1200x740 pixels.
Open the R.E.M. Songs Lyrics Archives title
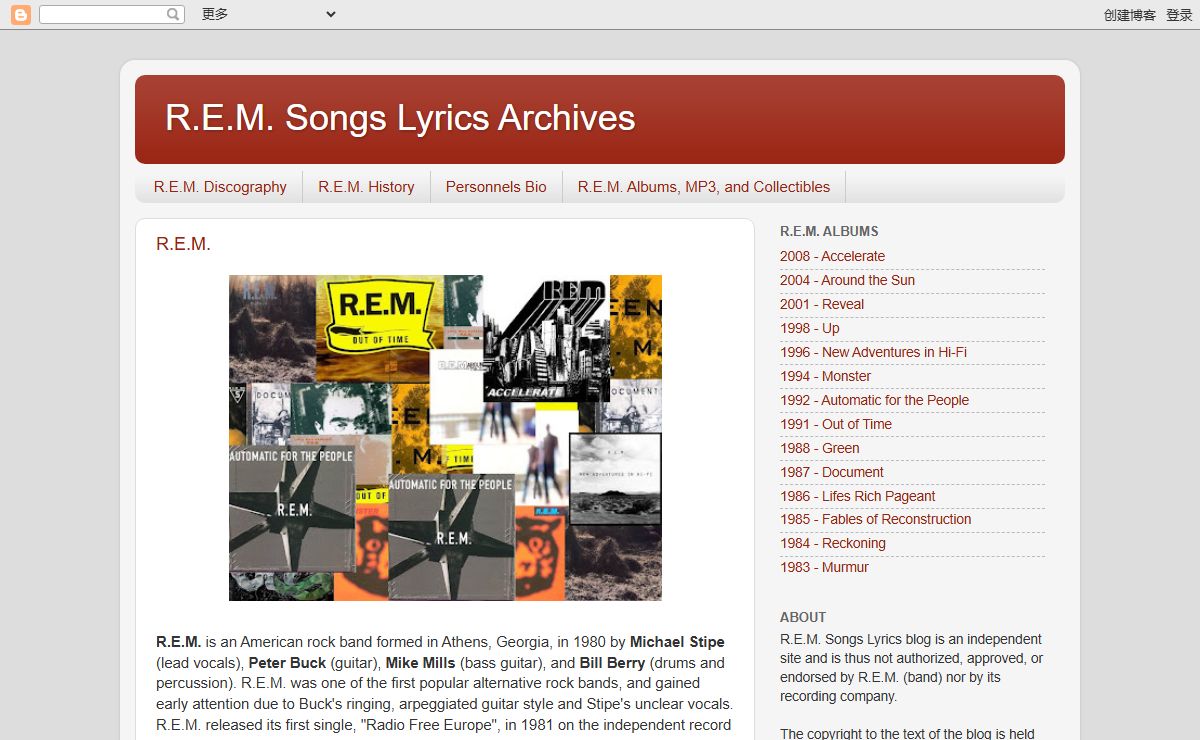[x=400, y=118]
